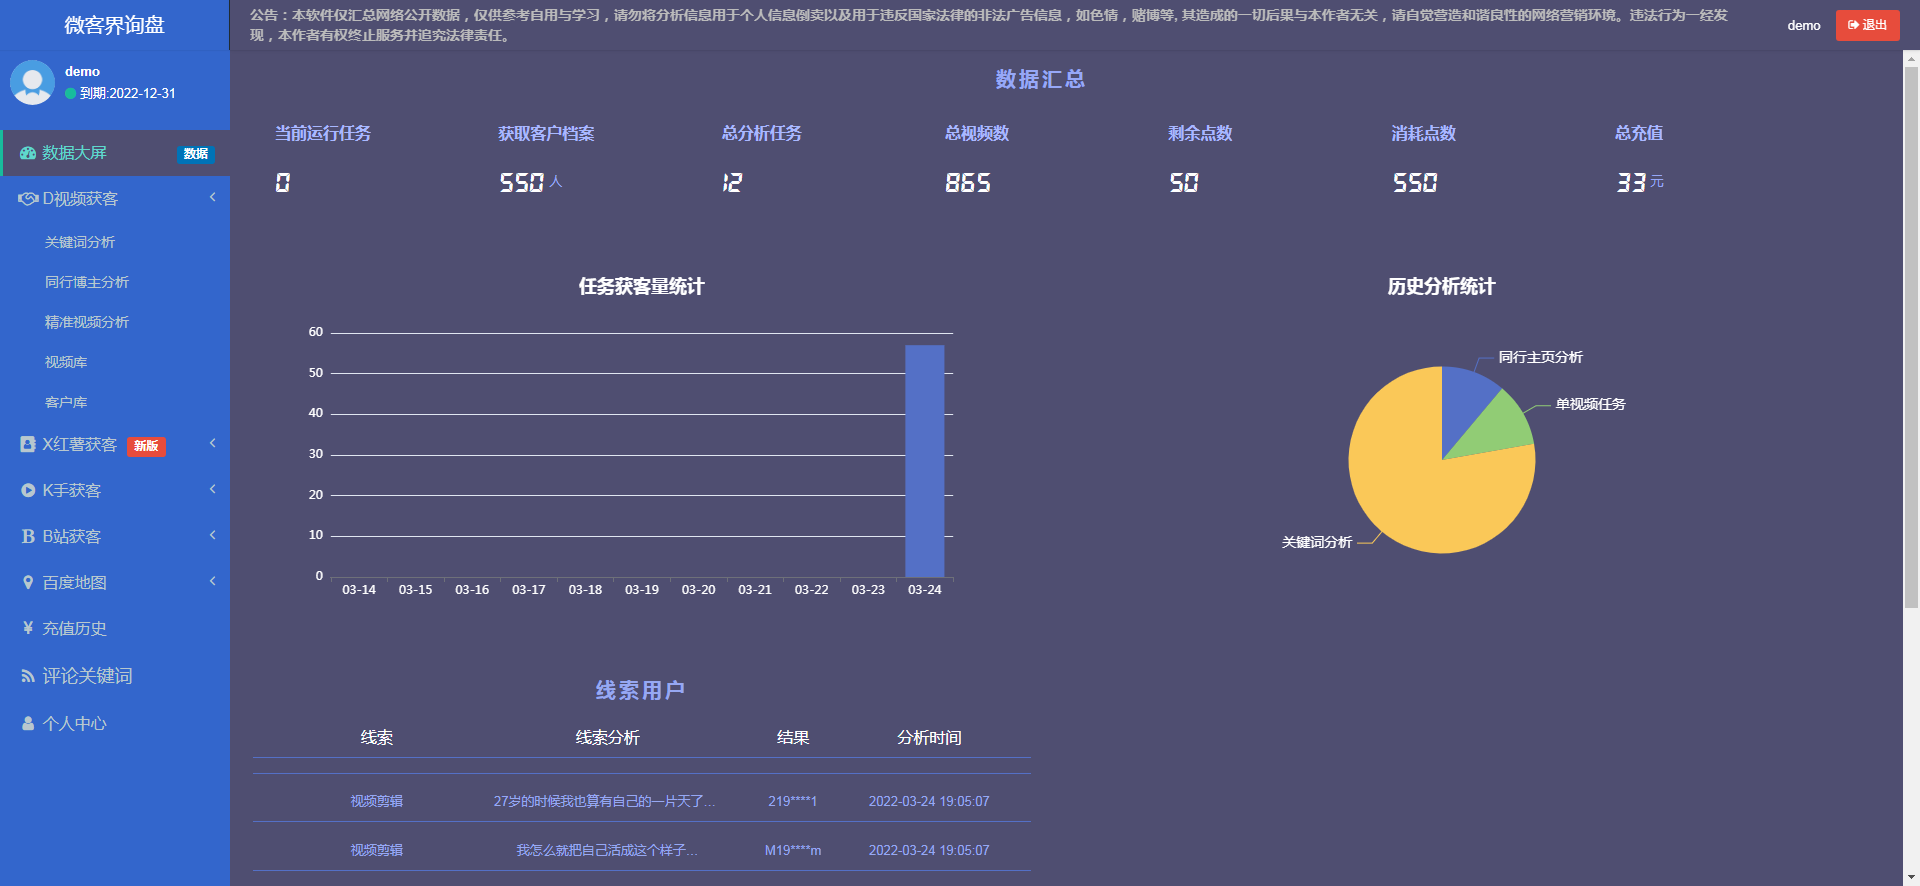The width and height of the screenshot is (1920, 886).
Task: Click the 线索 column header
Action: pos(376,737)
